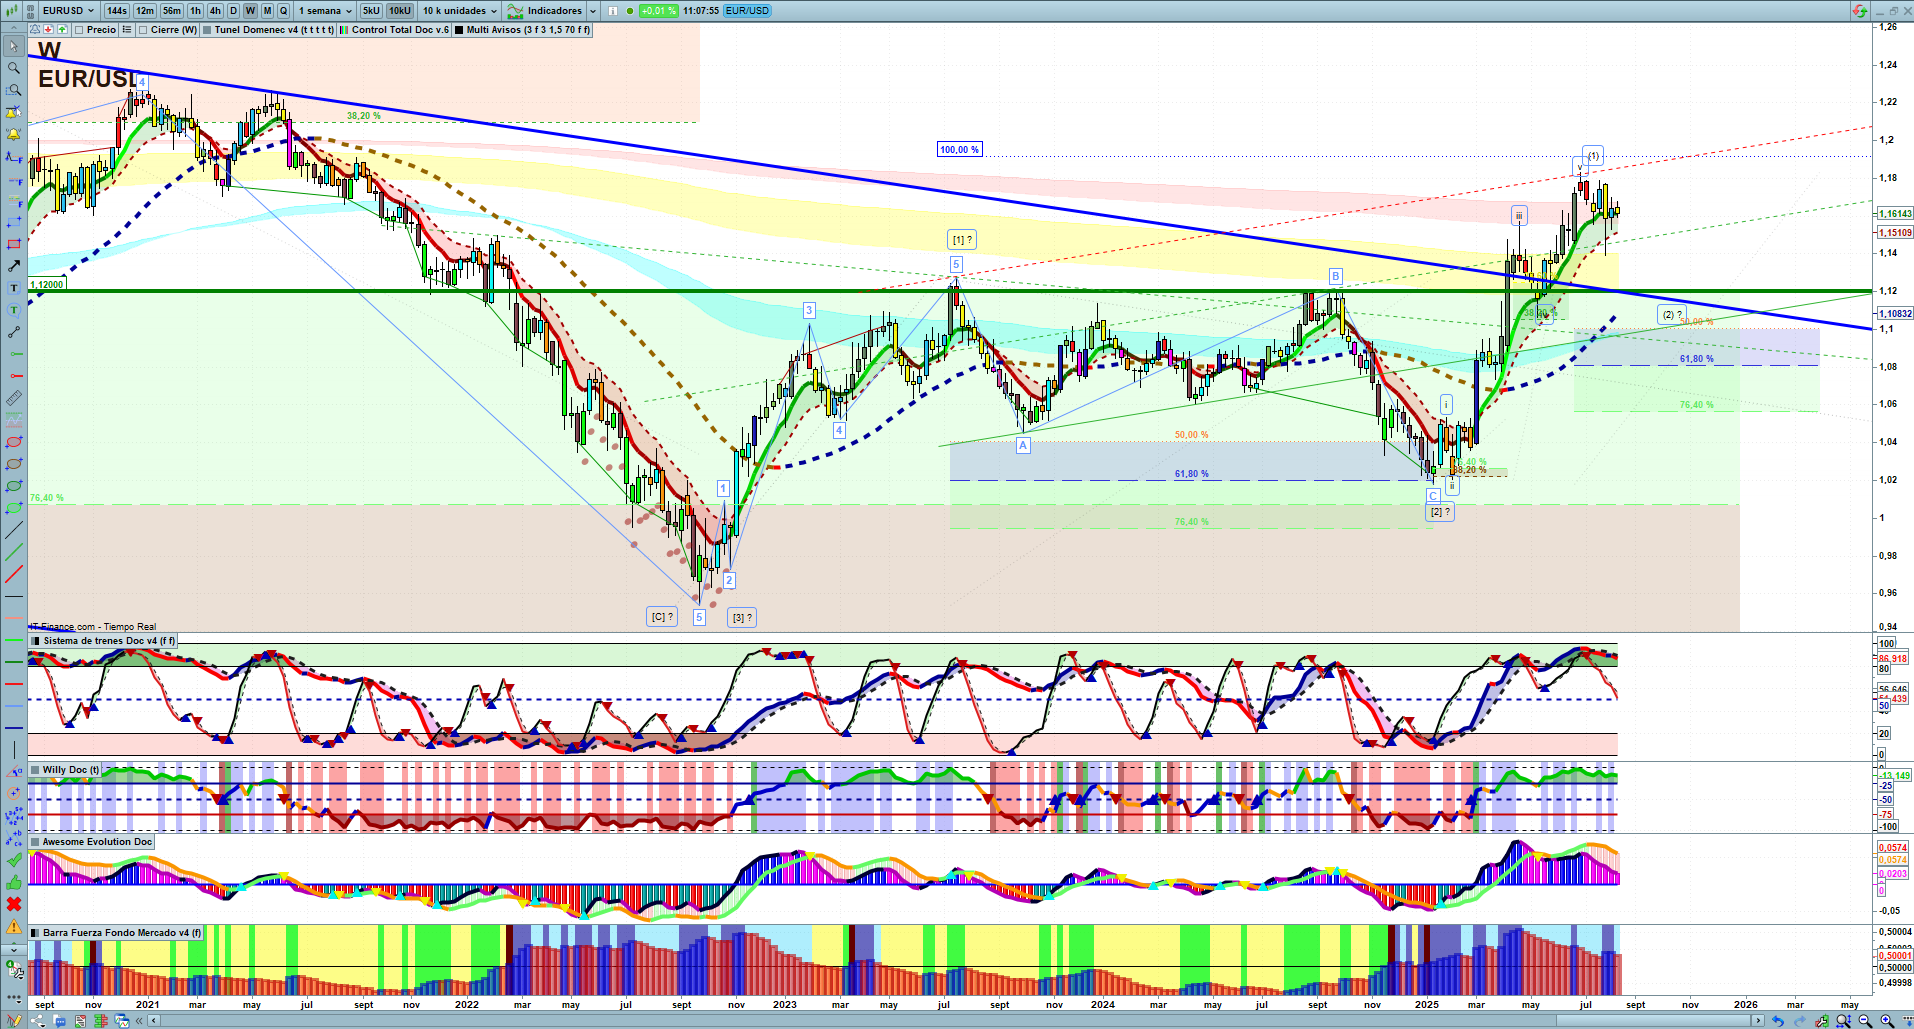Toggle the 10kU units button
The height and width of the screenshot is (1029, 1914).
pyautogui.click(x=399, y=11)
